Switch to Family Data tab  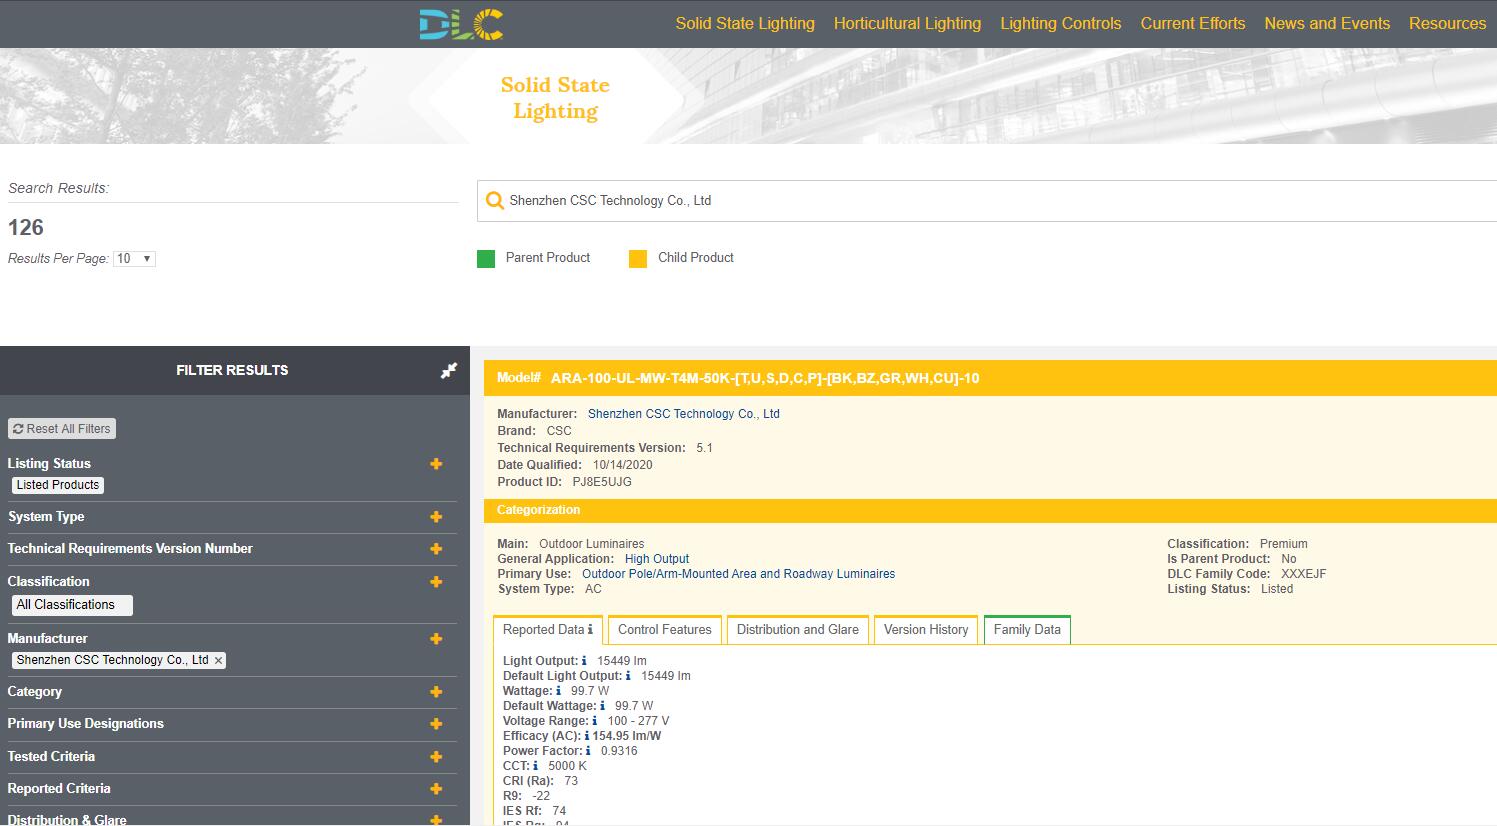[x=1027, y=630]
